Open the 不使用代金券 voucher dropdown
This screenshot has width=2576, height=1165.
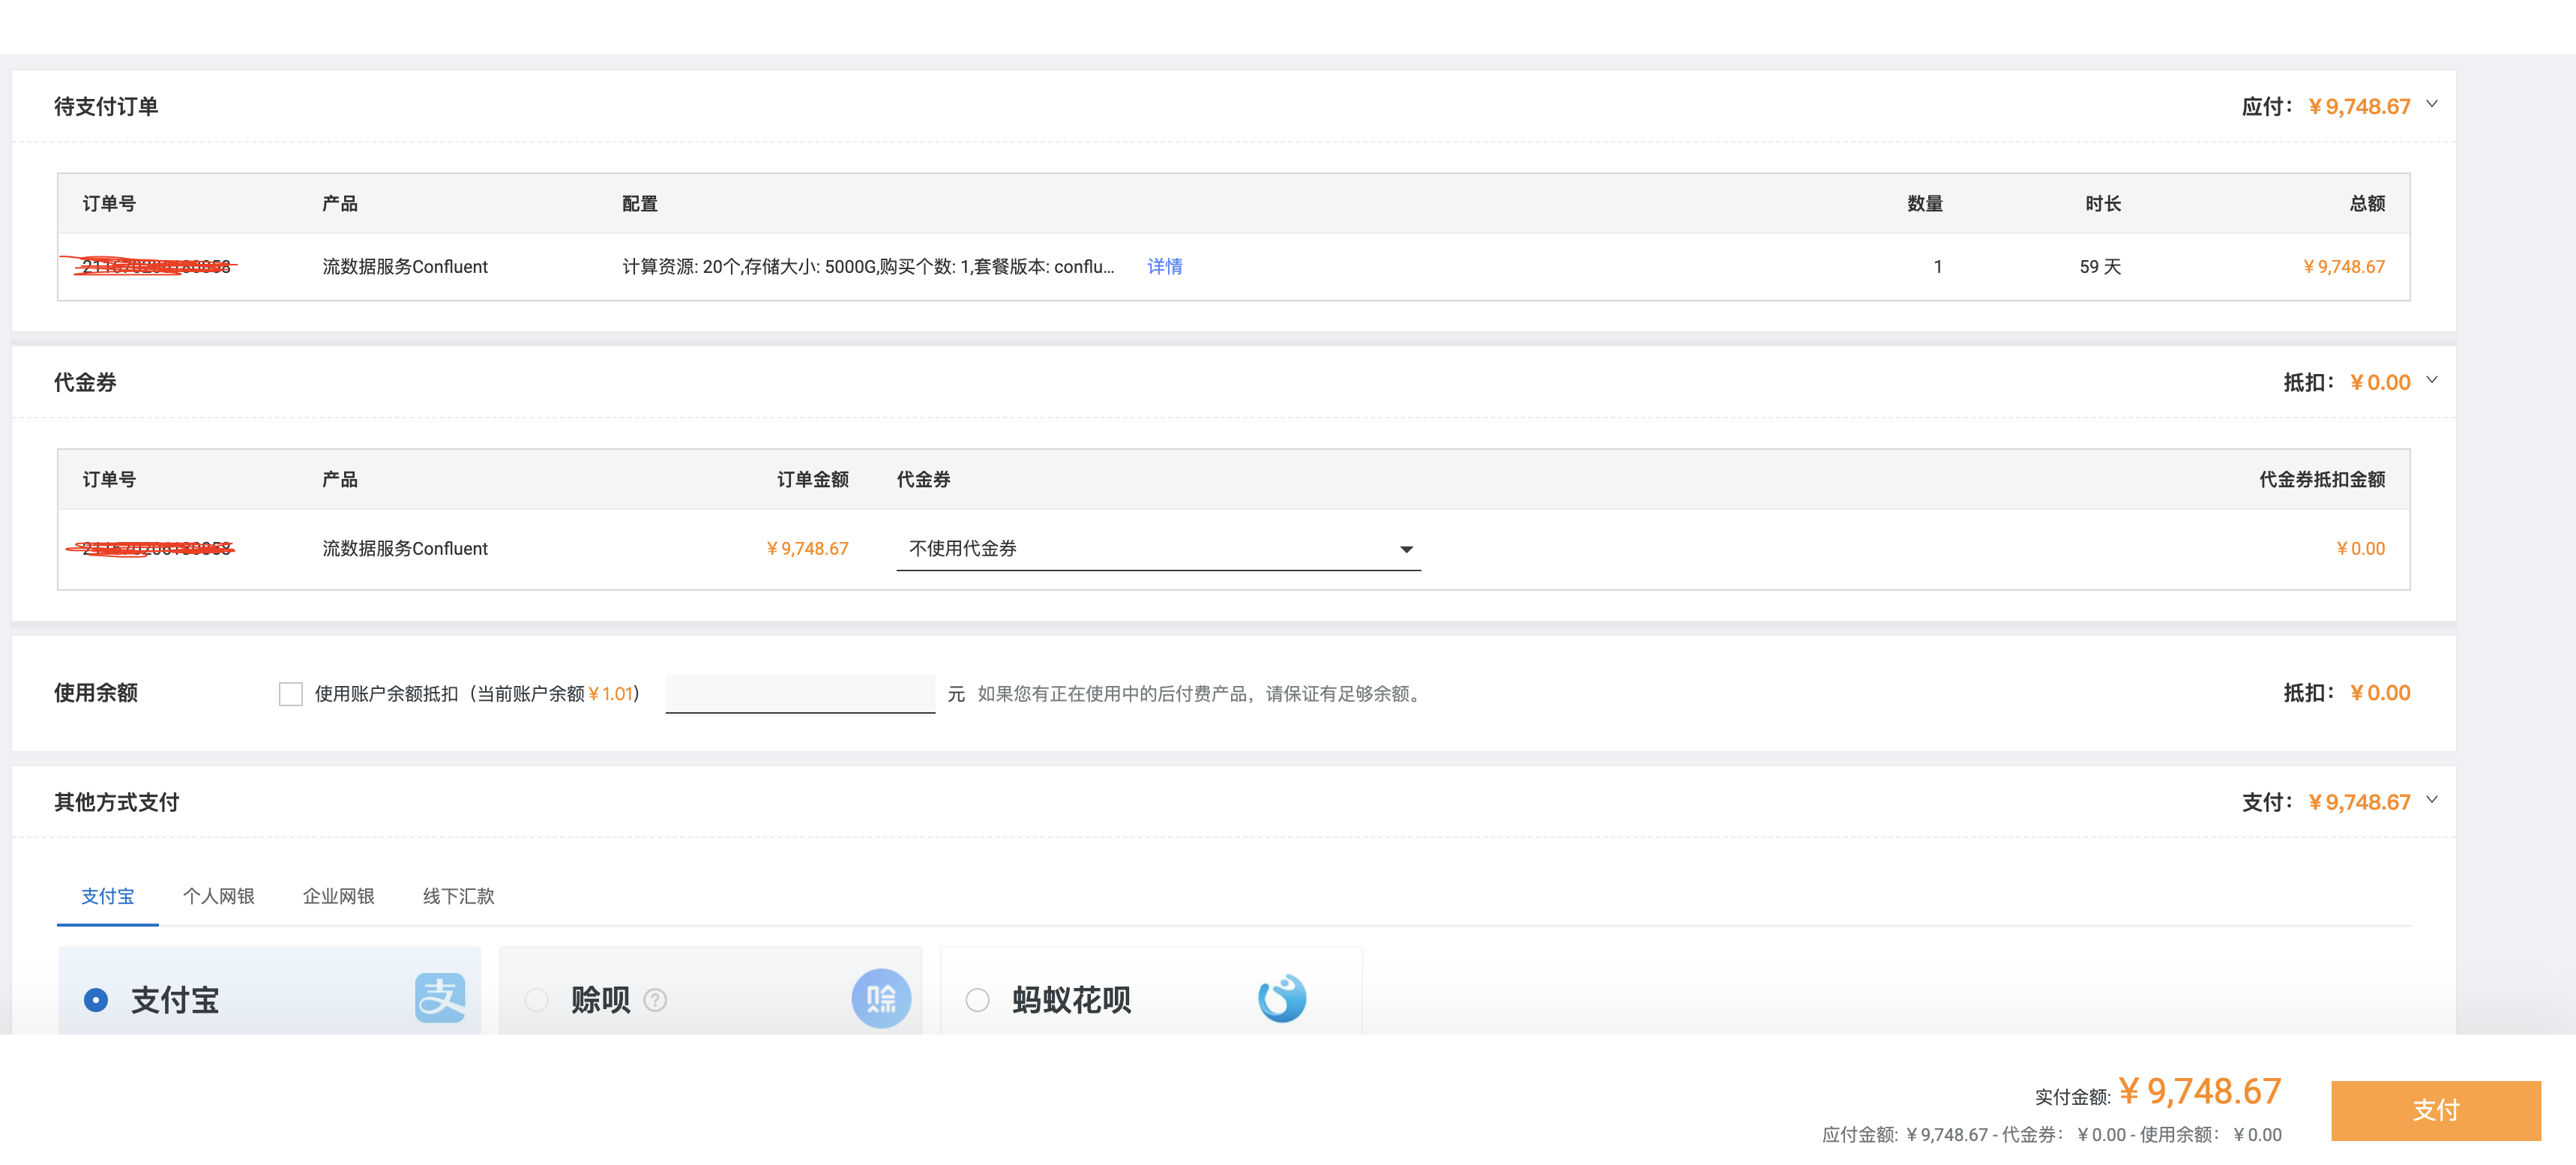click(x=1158, y=549)
